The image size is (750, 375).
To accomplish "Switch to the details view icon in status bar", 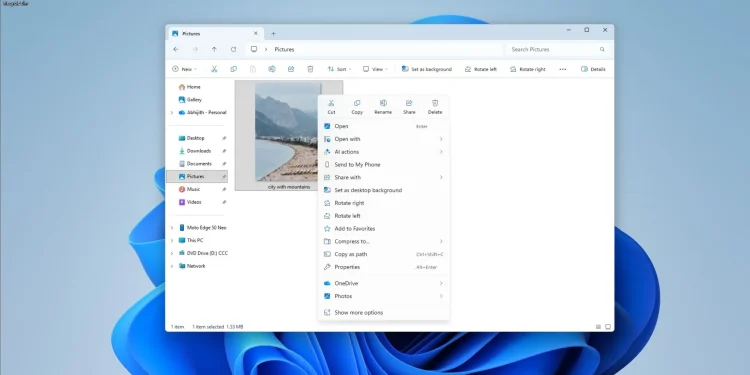I will tap(598, 327).
